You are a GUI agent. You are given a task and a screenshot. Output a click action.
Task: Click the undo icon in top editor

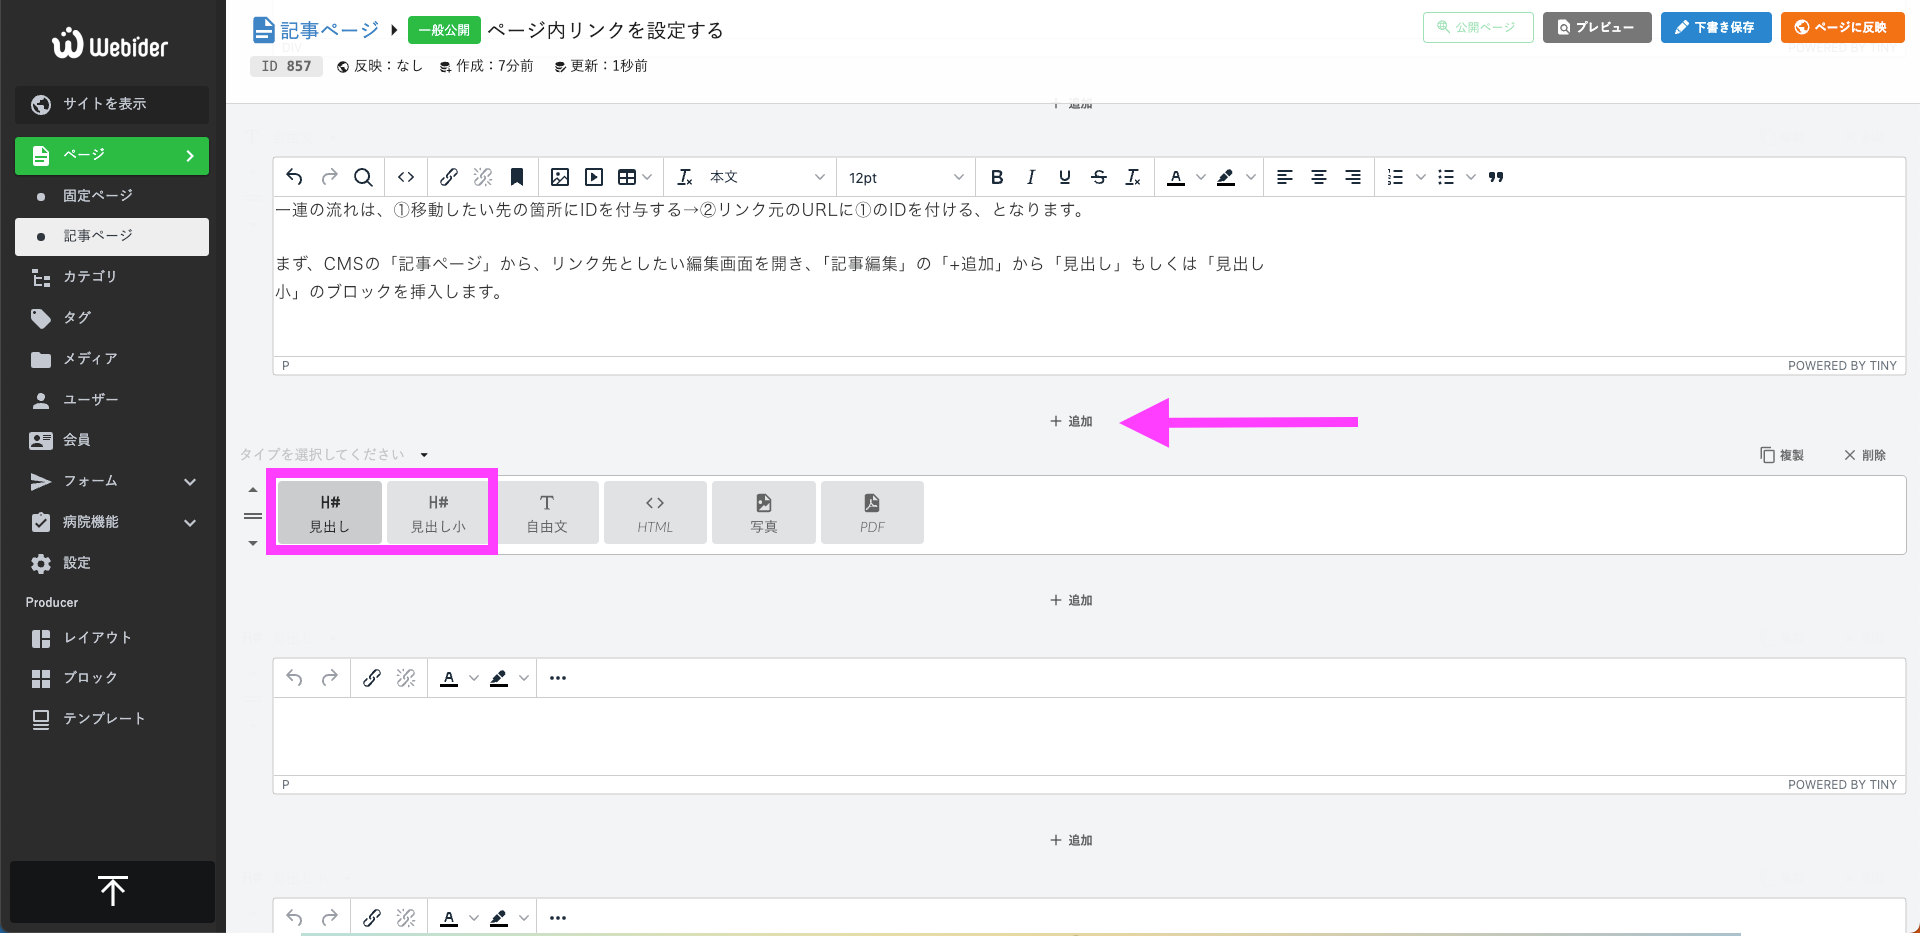tap(294, 177)
